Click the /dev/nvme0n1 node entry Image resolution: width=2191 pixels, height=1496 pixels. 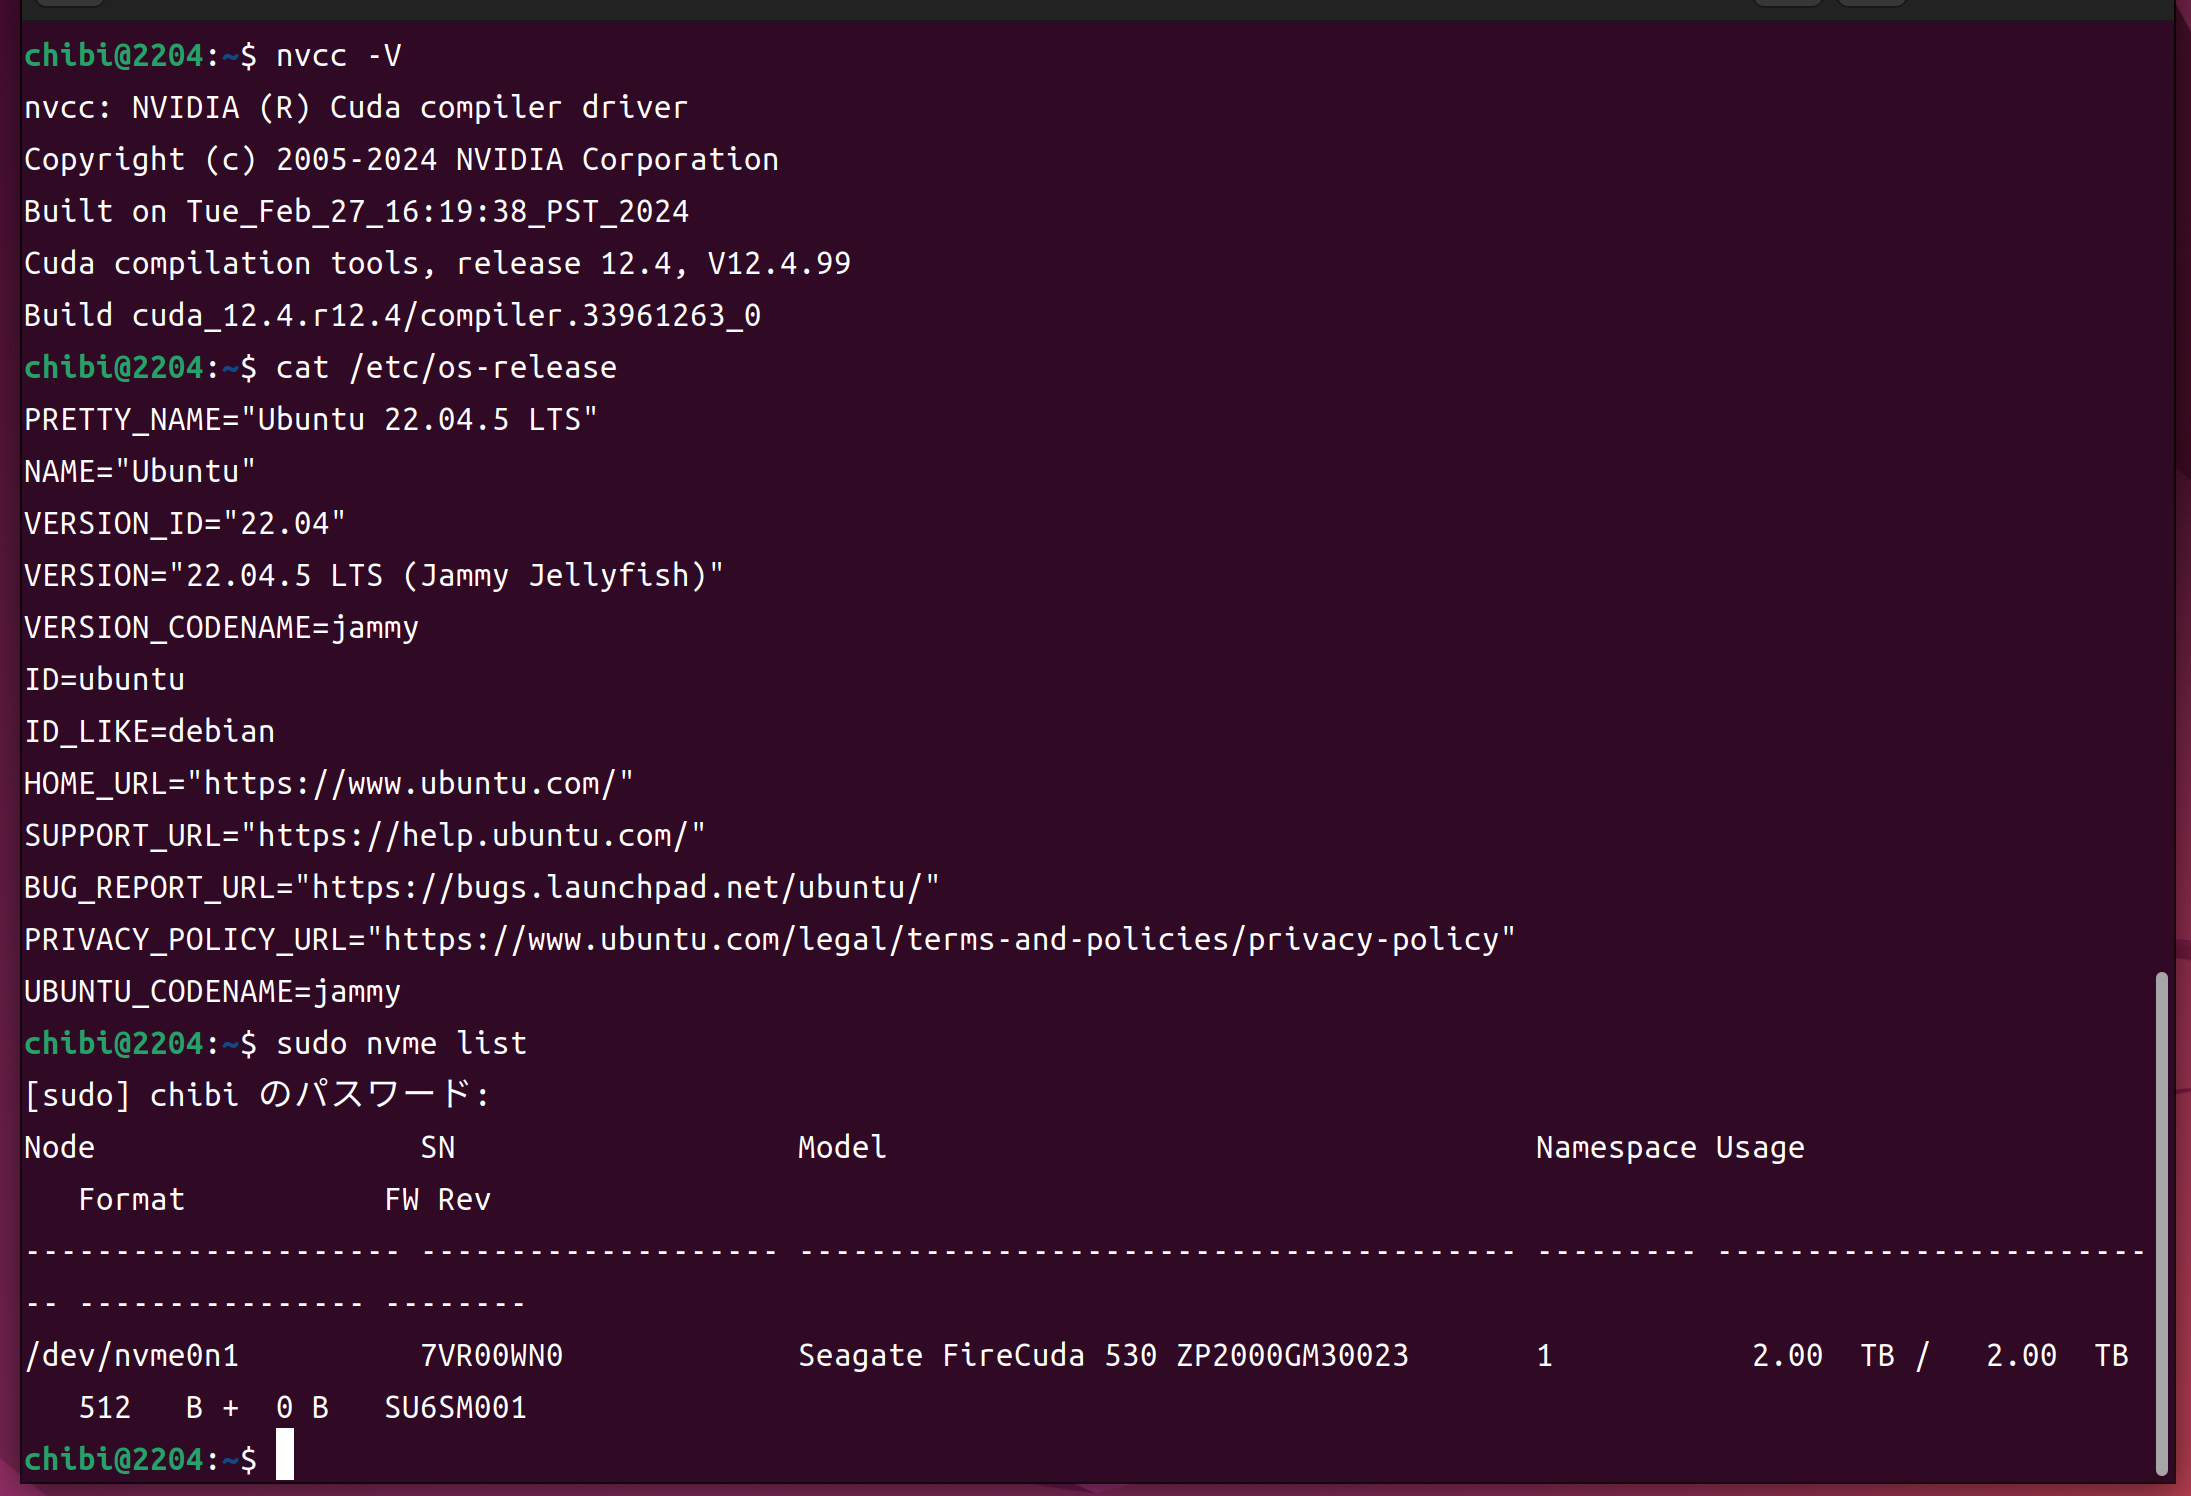(x=132, y=1356)
